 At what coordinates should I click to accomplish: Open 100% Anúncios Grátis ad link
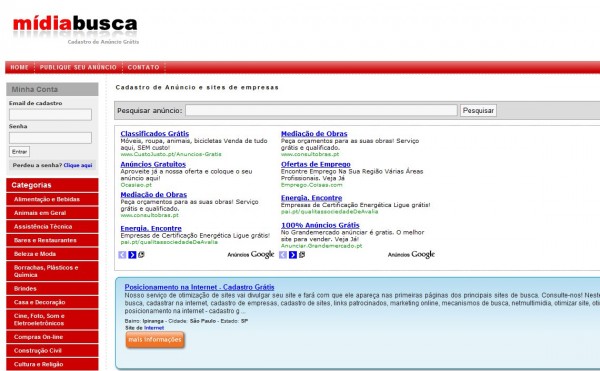coord(320,225)
